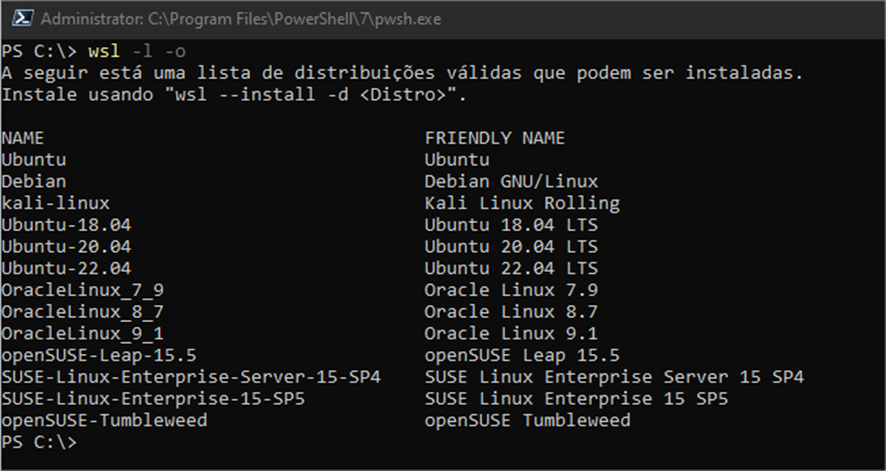The width and height of the screenshot is (886, 471).
Task: Click the final PS C:\> prompt line
Action: [x=39, y=442]
